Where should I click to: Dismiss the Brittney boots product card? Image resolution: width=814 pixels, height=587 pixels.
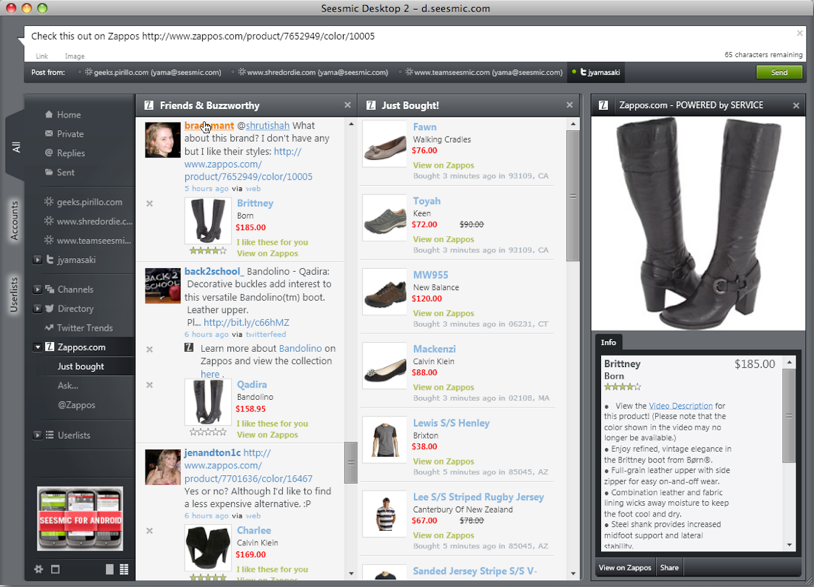[x=150, y=203]
